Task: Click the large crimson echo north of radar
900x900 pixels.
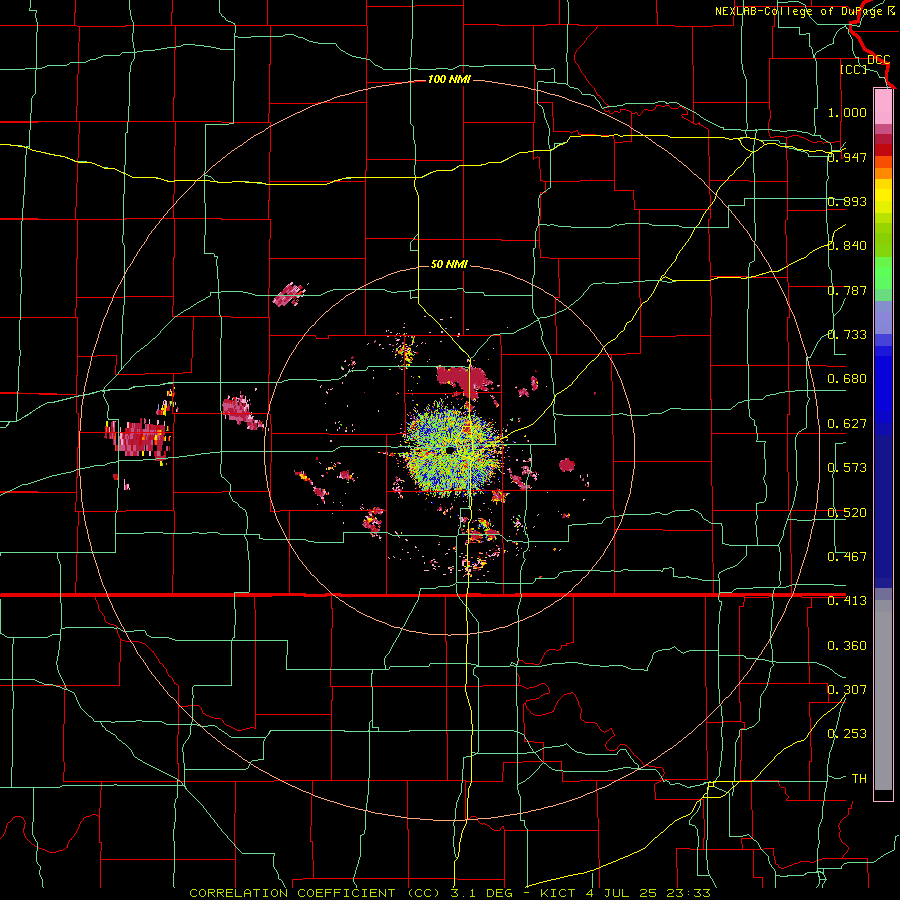Action: click(465, 380)
